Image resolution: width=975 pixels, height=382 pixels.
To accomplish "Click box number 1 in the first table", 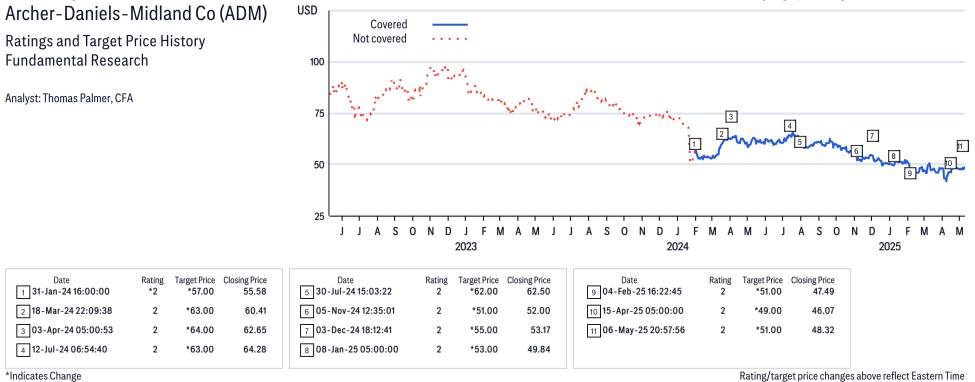I will point(22,292).
